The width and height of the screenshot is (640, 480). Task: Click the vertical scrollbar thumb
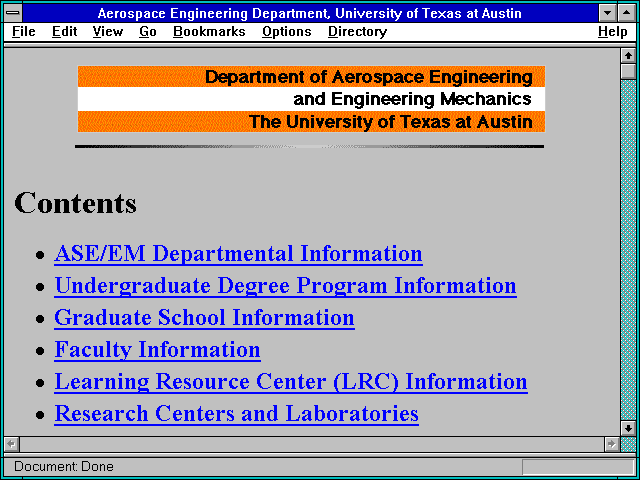click(628, 71)
